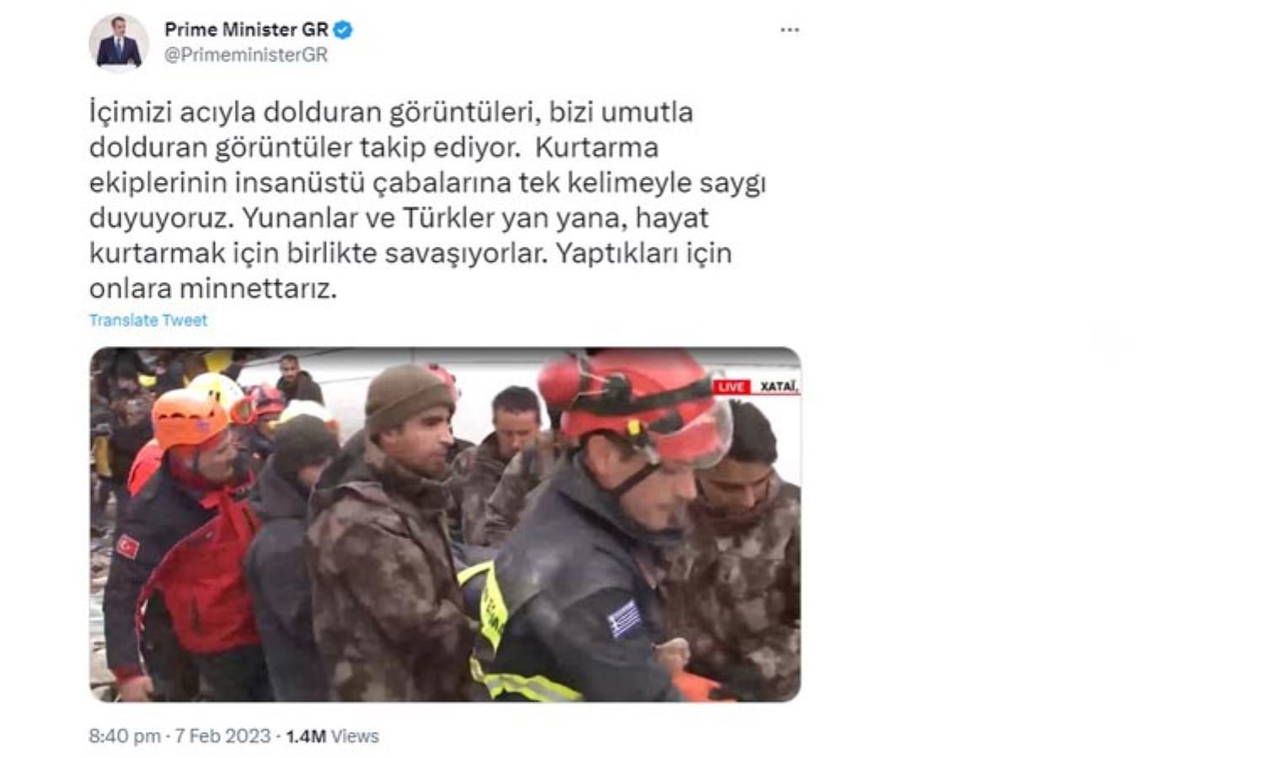Click the Greek flag patch on the sleeve
1280x758 pixels.
624,619
